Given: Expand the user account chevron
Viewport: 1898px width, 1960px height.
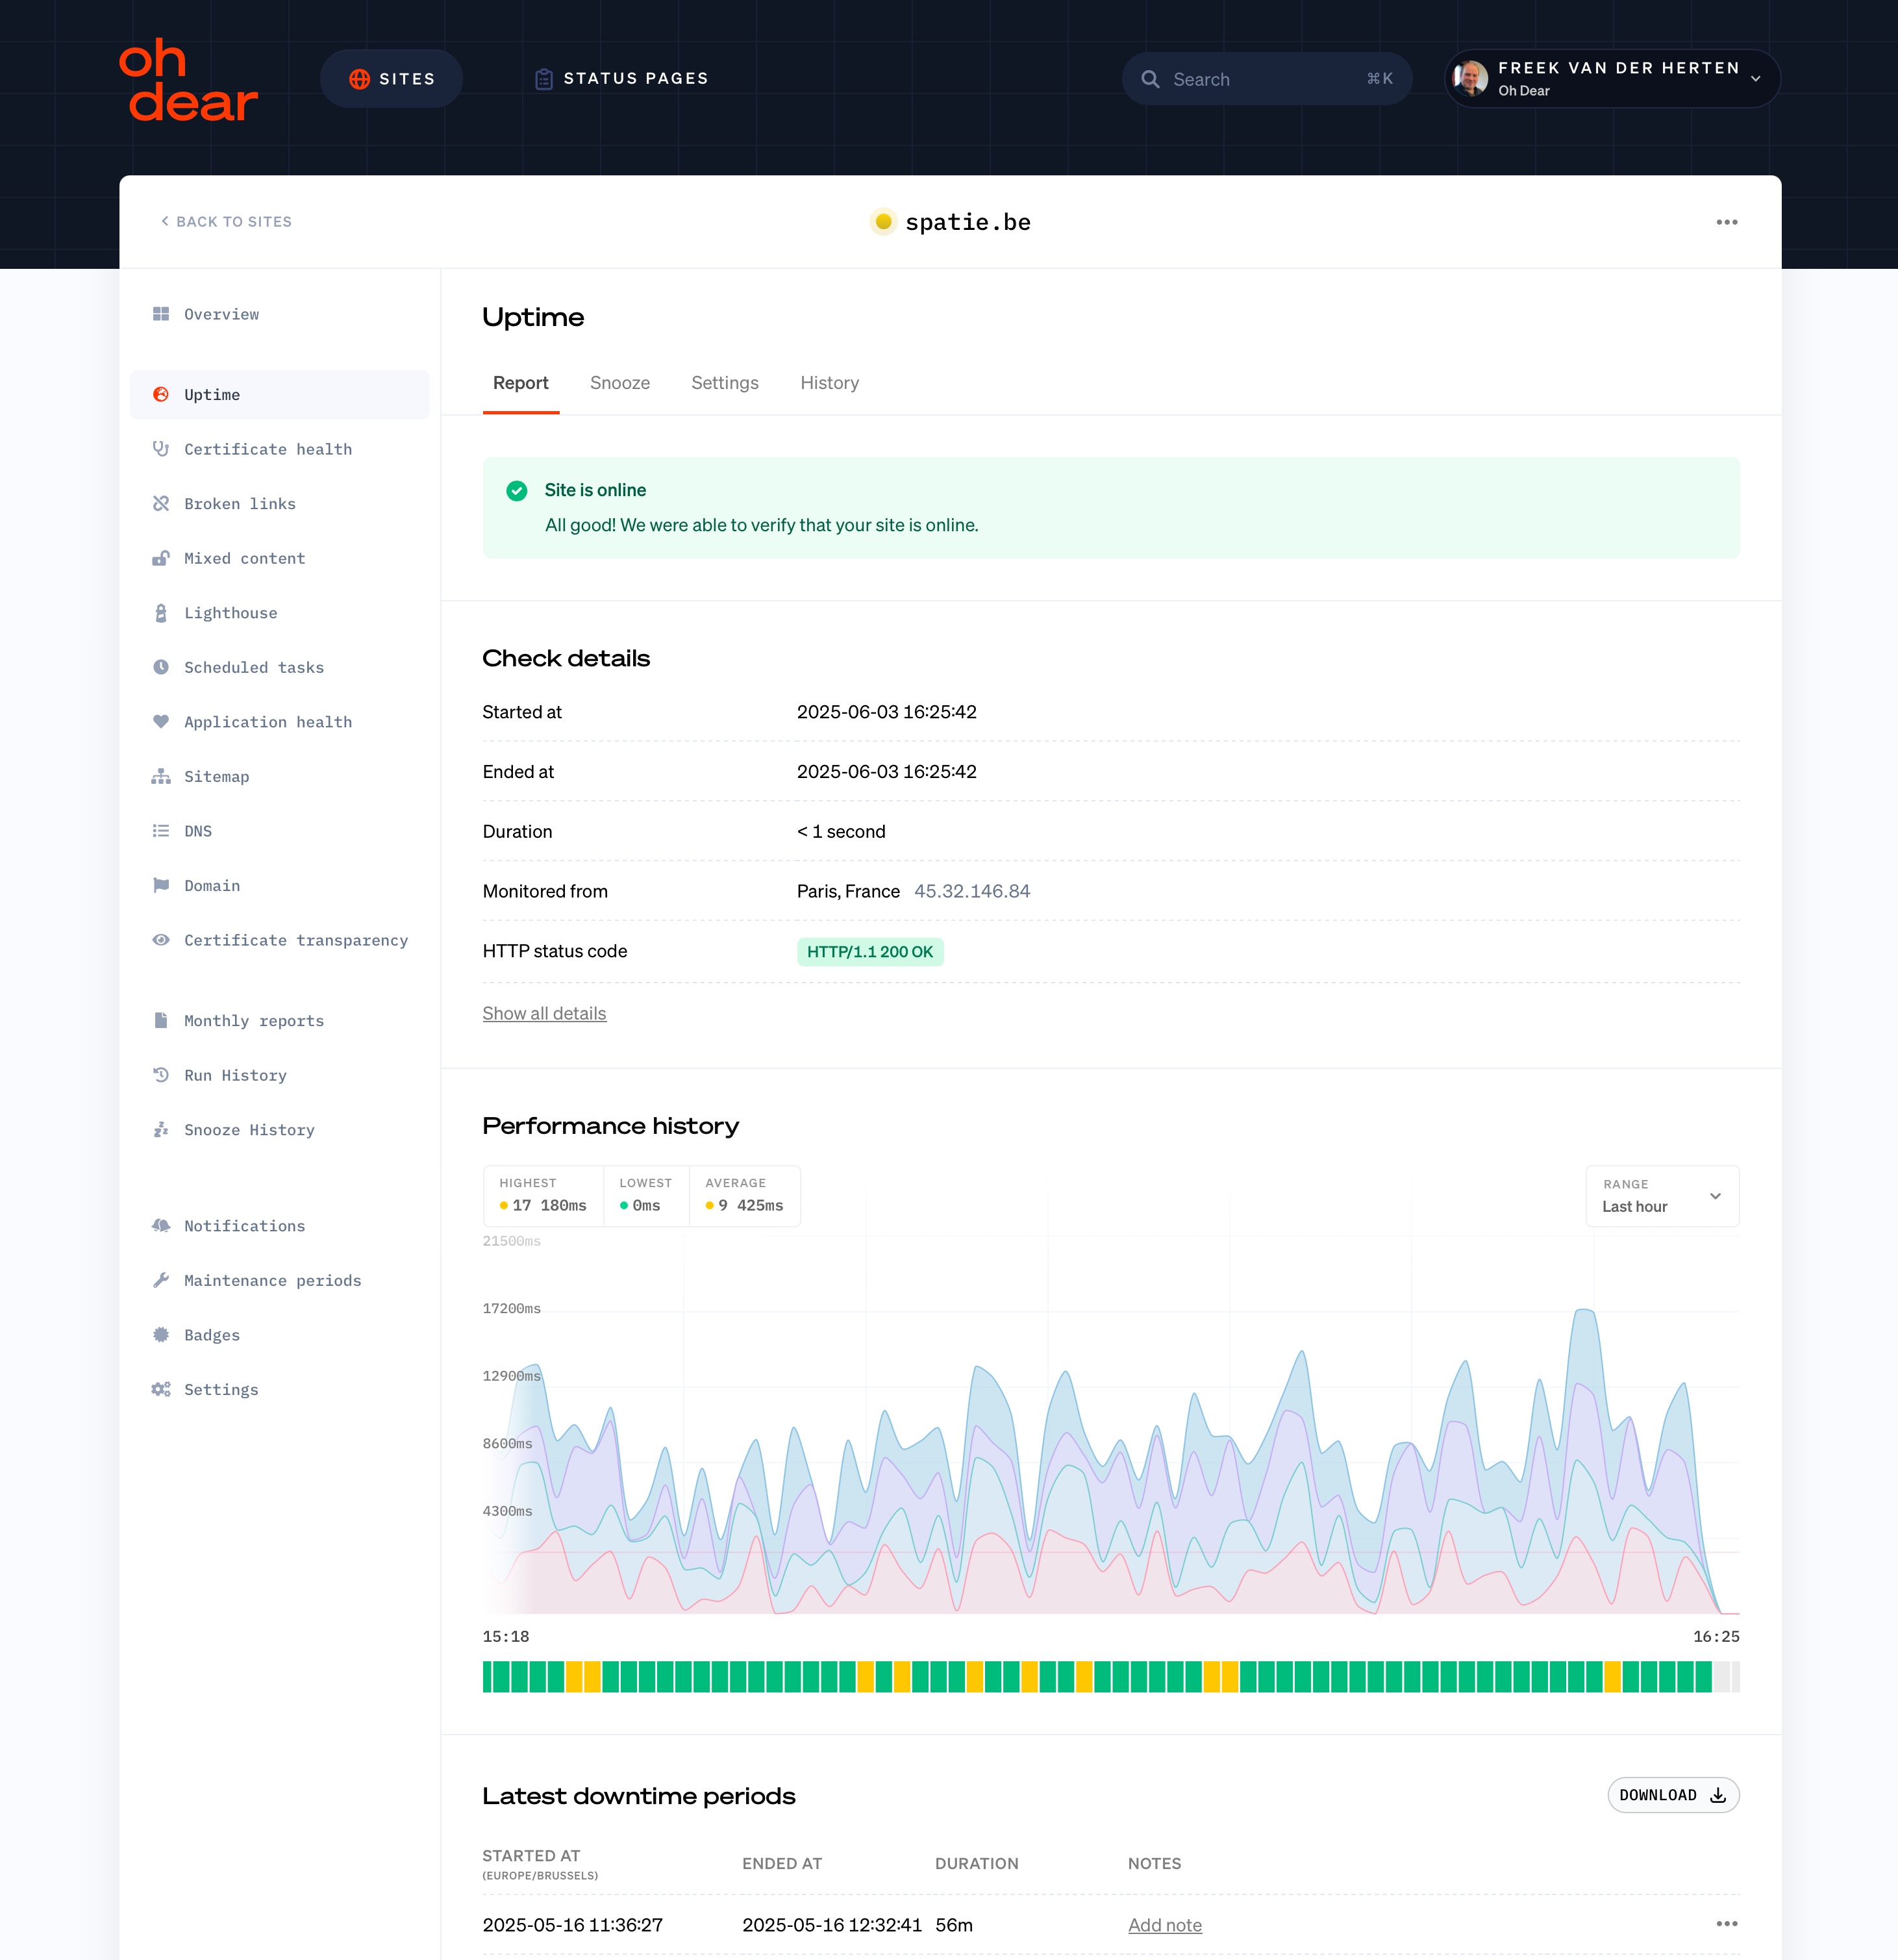Looking at the screenshot, I should pyautogui.click(x=1756, y=79).
